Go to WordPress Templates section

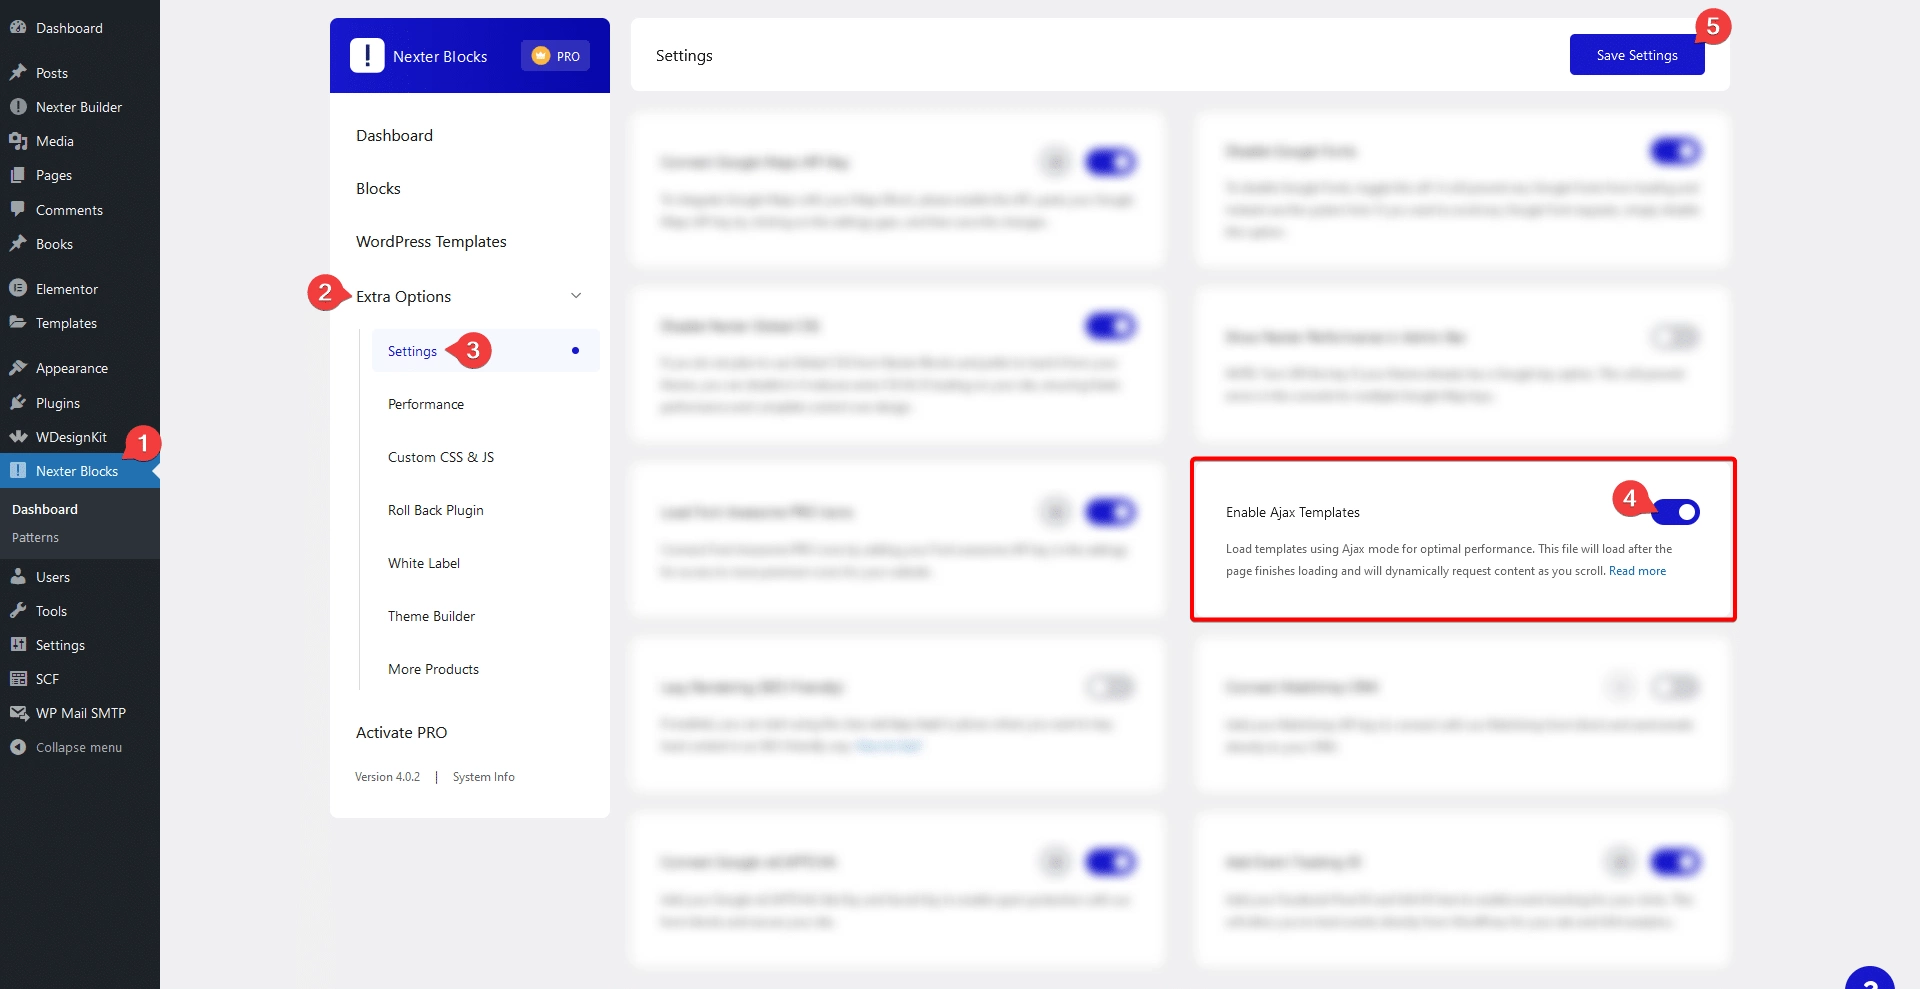(432, 241)
